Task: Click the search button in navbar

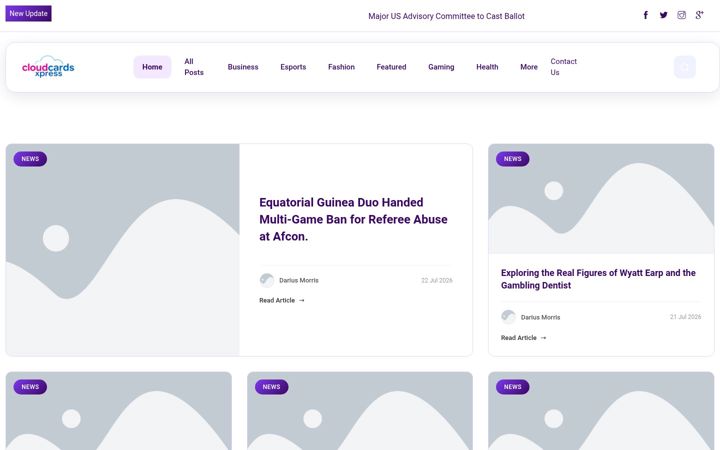Action: [685, 67]
